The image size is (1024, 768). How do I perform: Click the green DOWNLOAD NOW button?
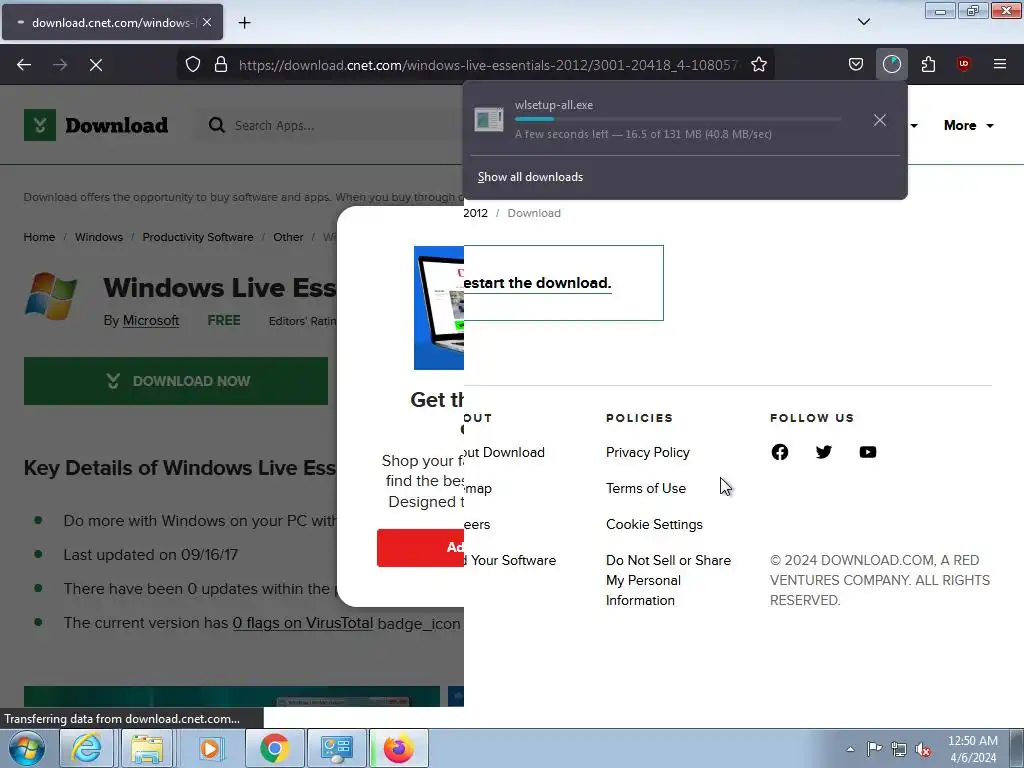coord(176,381)
